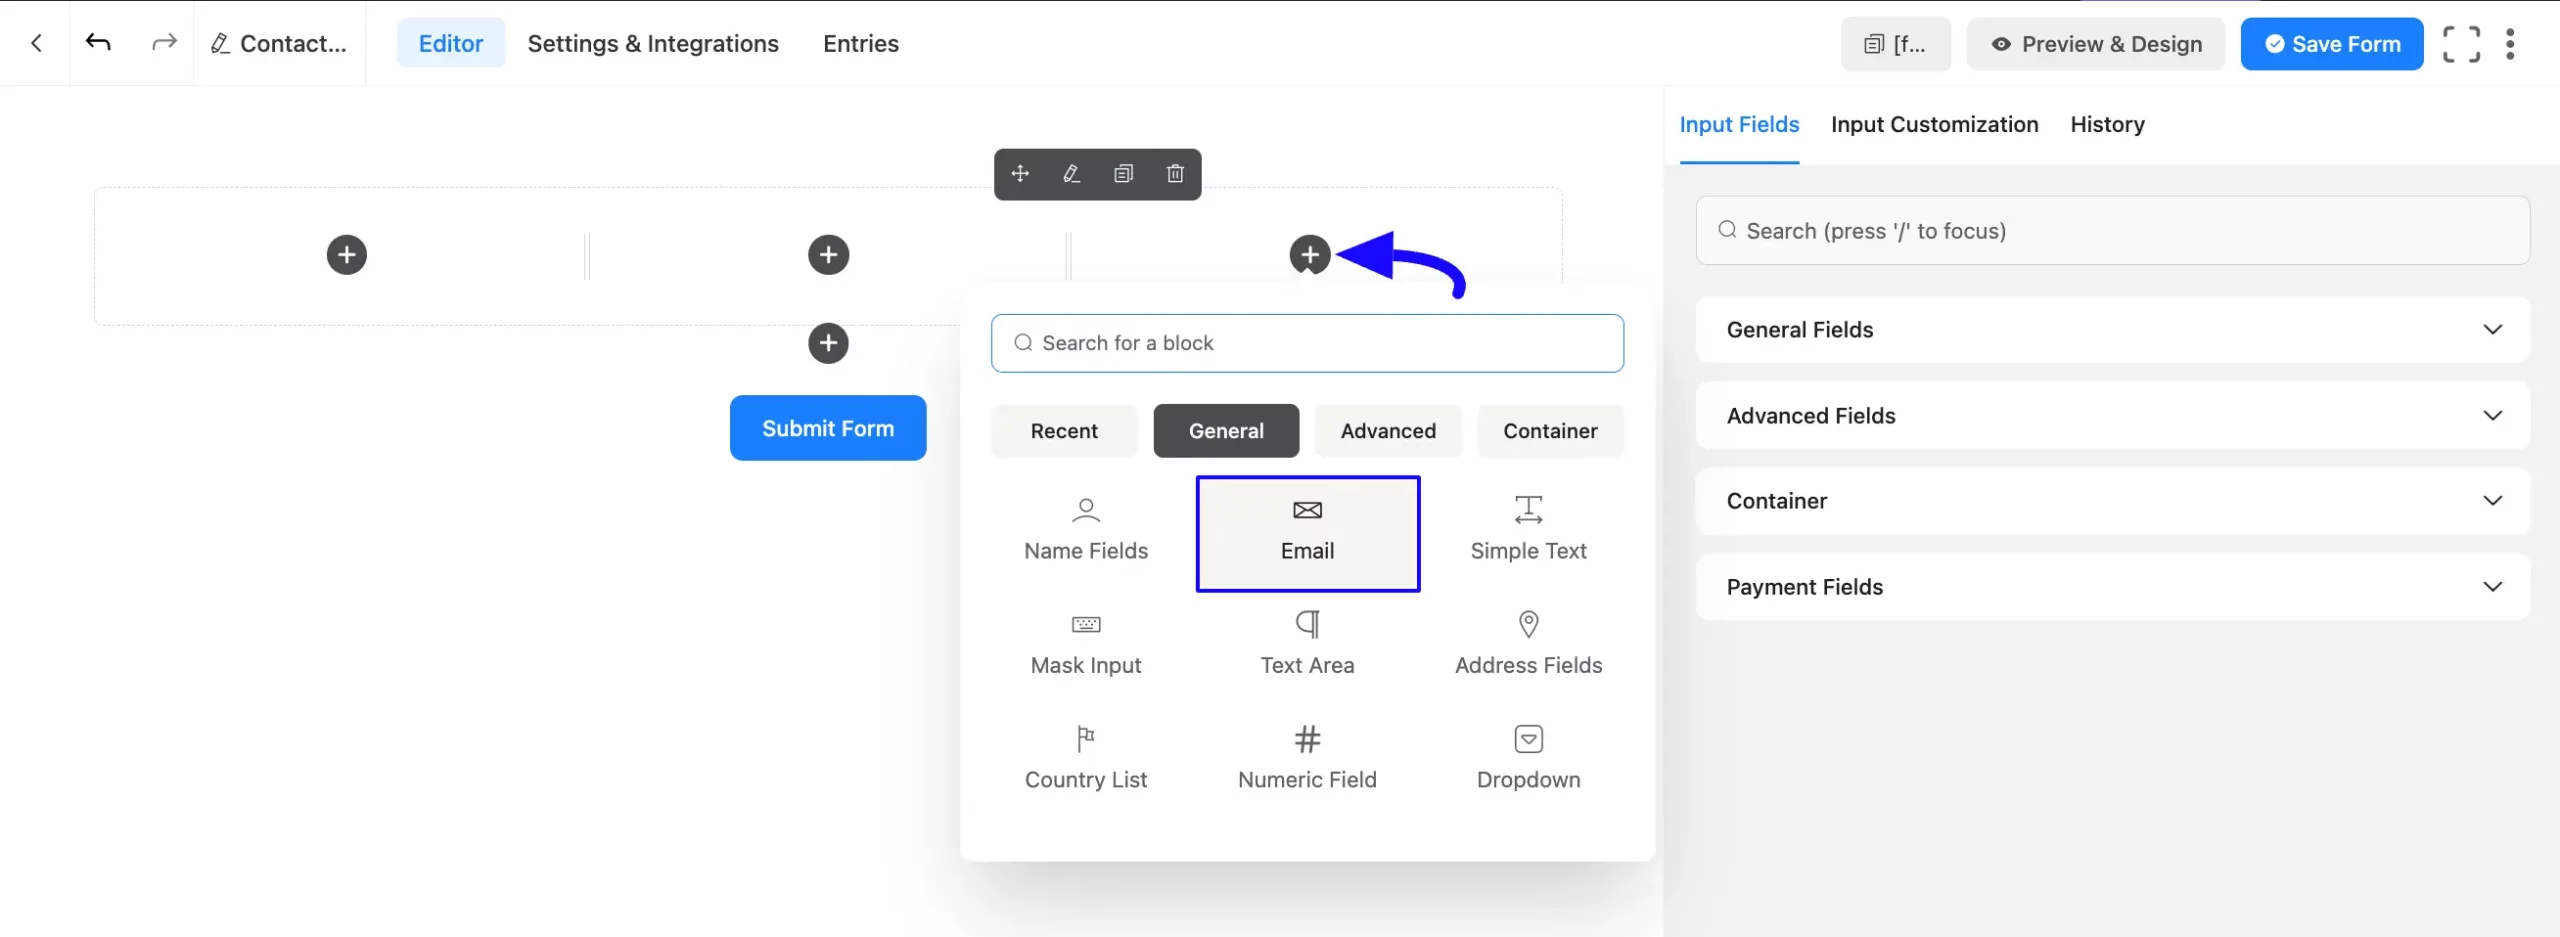Insert the Dropdown block
2560x937 pixels.
[1529, 761]
